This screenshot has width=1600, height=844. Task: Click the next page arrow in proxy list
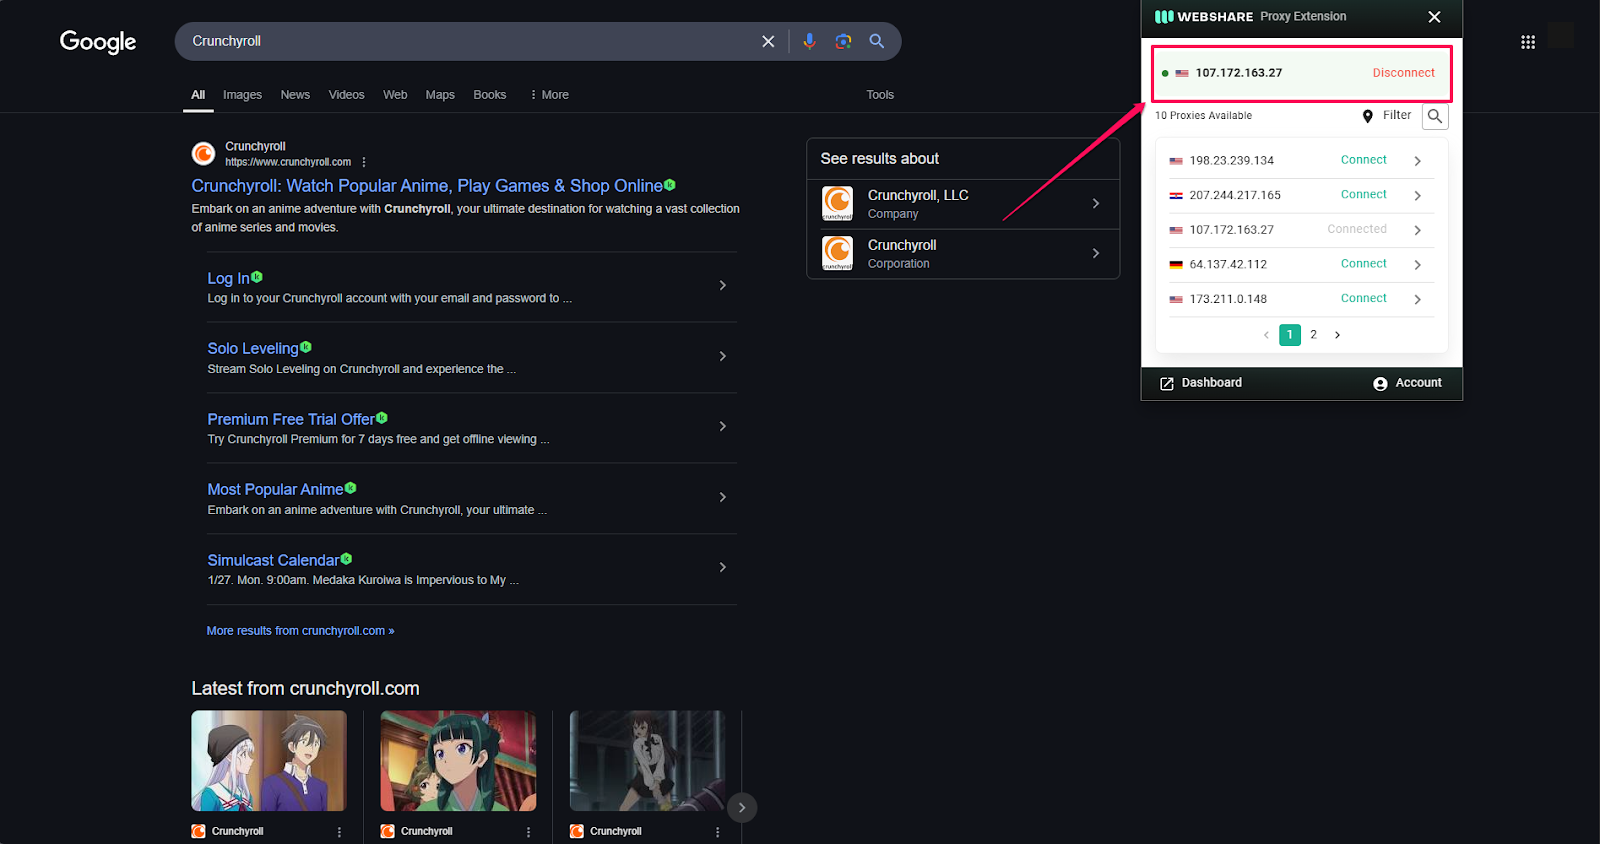pos(1337,335)
